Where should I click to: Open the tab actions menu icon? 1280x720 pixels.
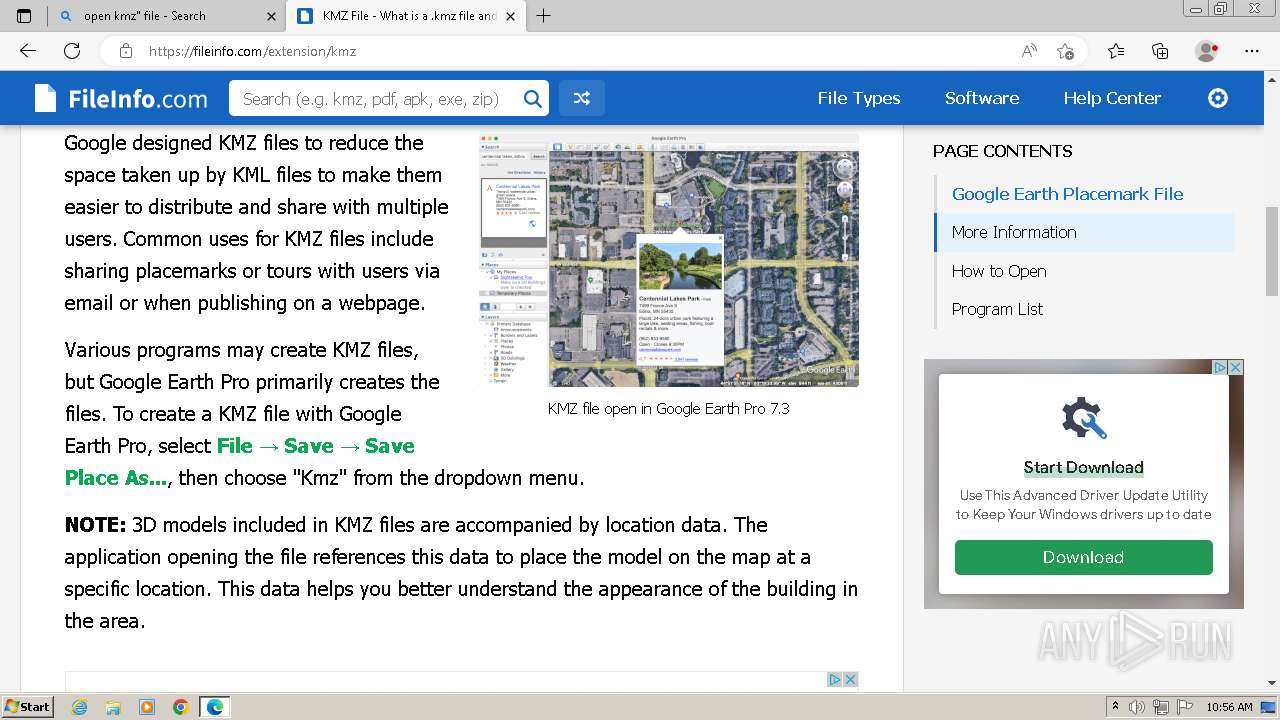pos(24,16)
